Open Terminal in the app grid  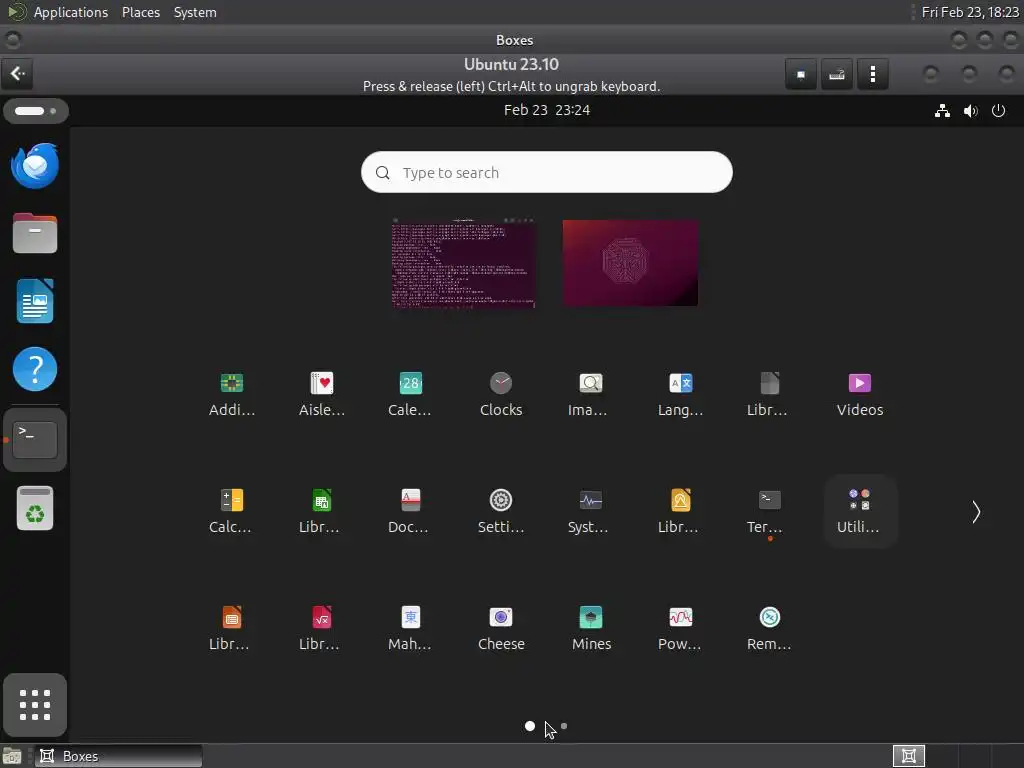coord(770,511)
